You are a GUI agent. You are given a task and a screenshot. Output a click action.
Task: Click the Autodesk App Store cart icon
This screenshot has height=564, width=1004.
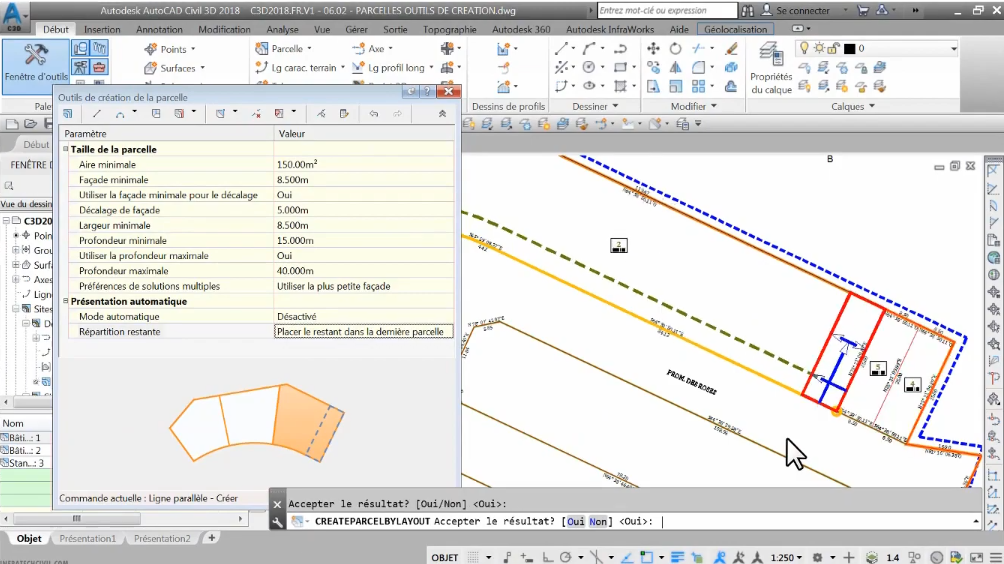(x=863, y=10)
